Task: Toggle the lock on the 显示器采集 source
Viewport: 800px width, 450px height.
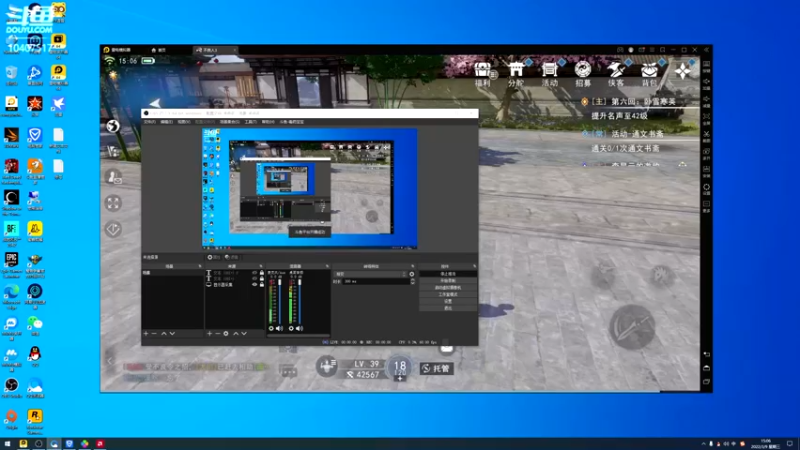Action: pos(262,285)
